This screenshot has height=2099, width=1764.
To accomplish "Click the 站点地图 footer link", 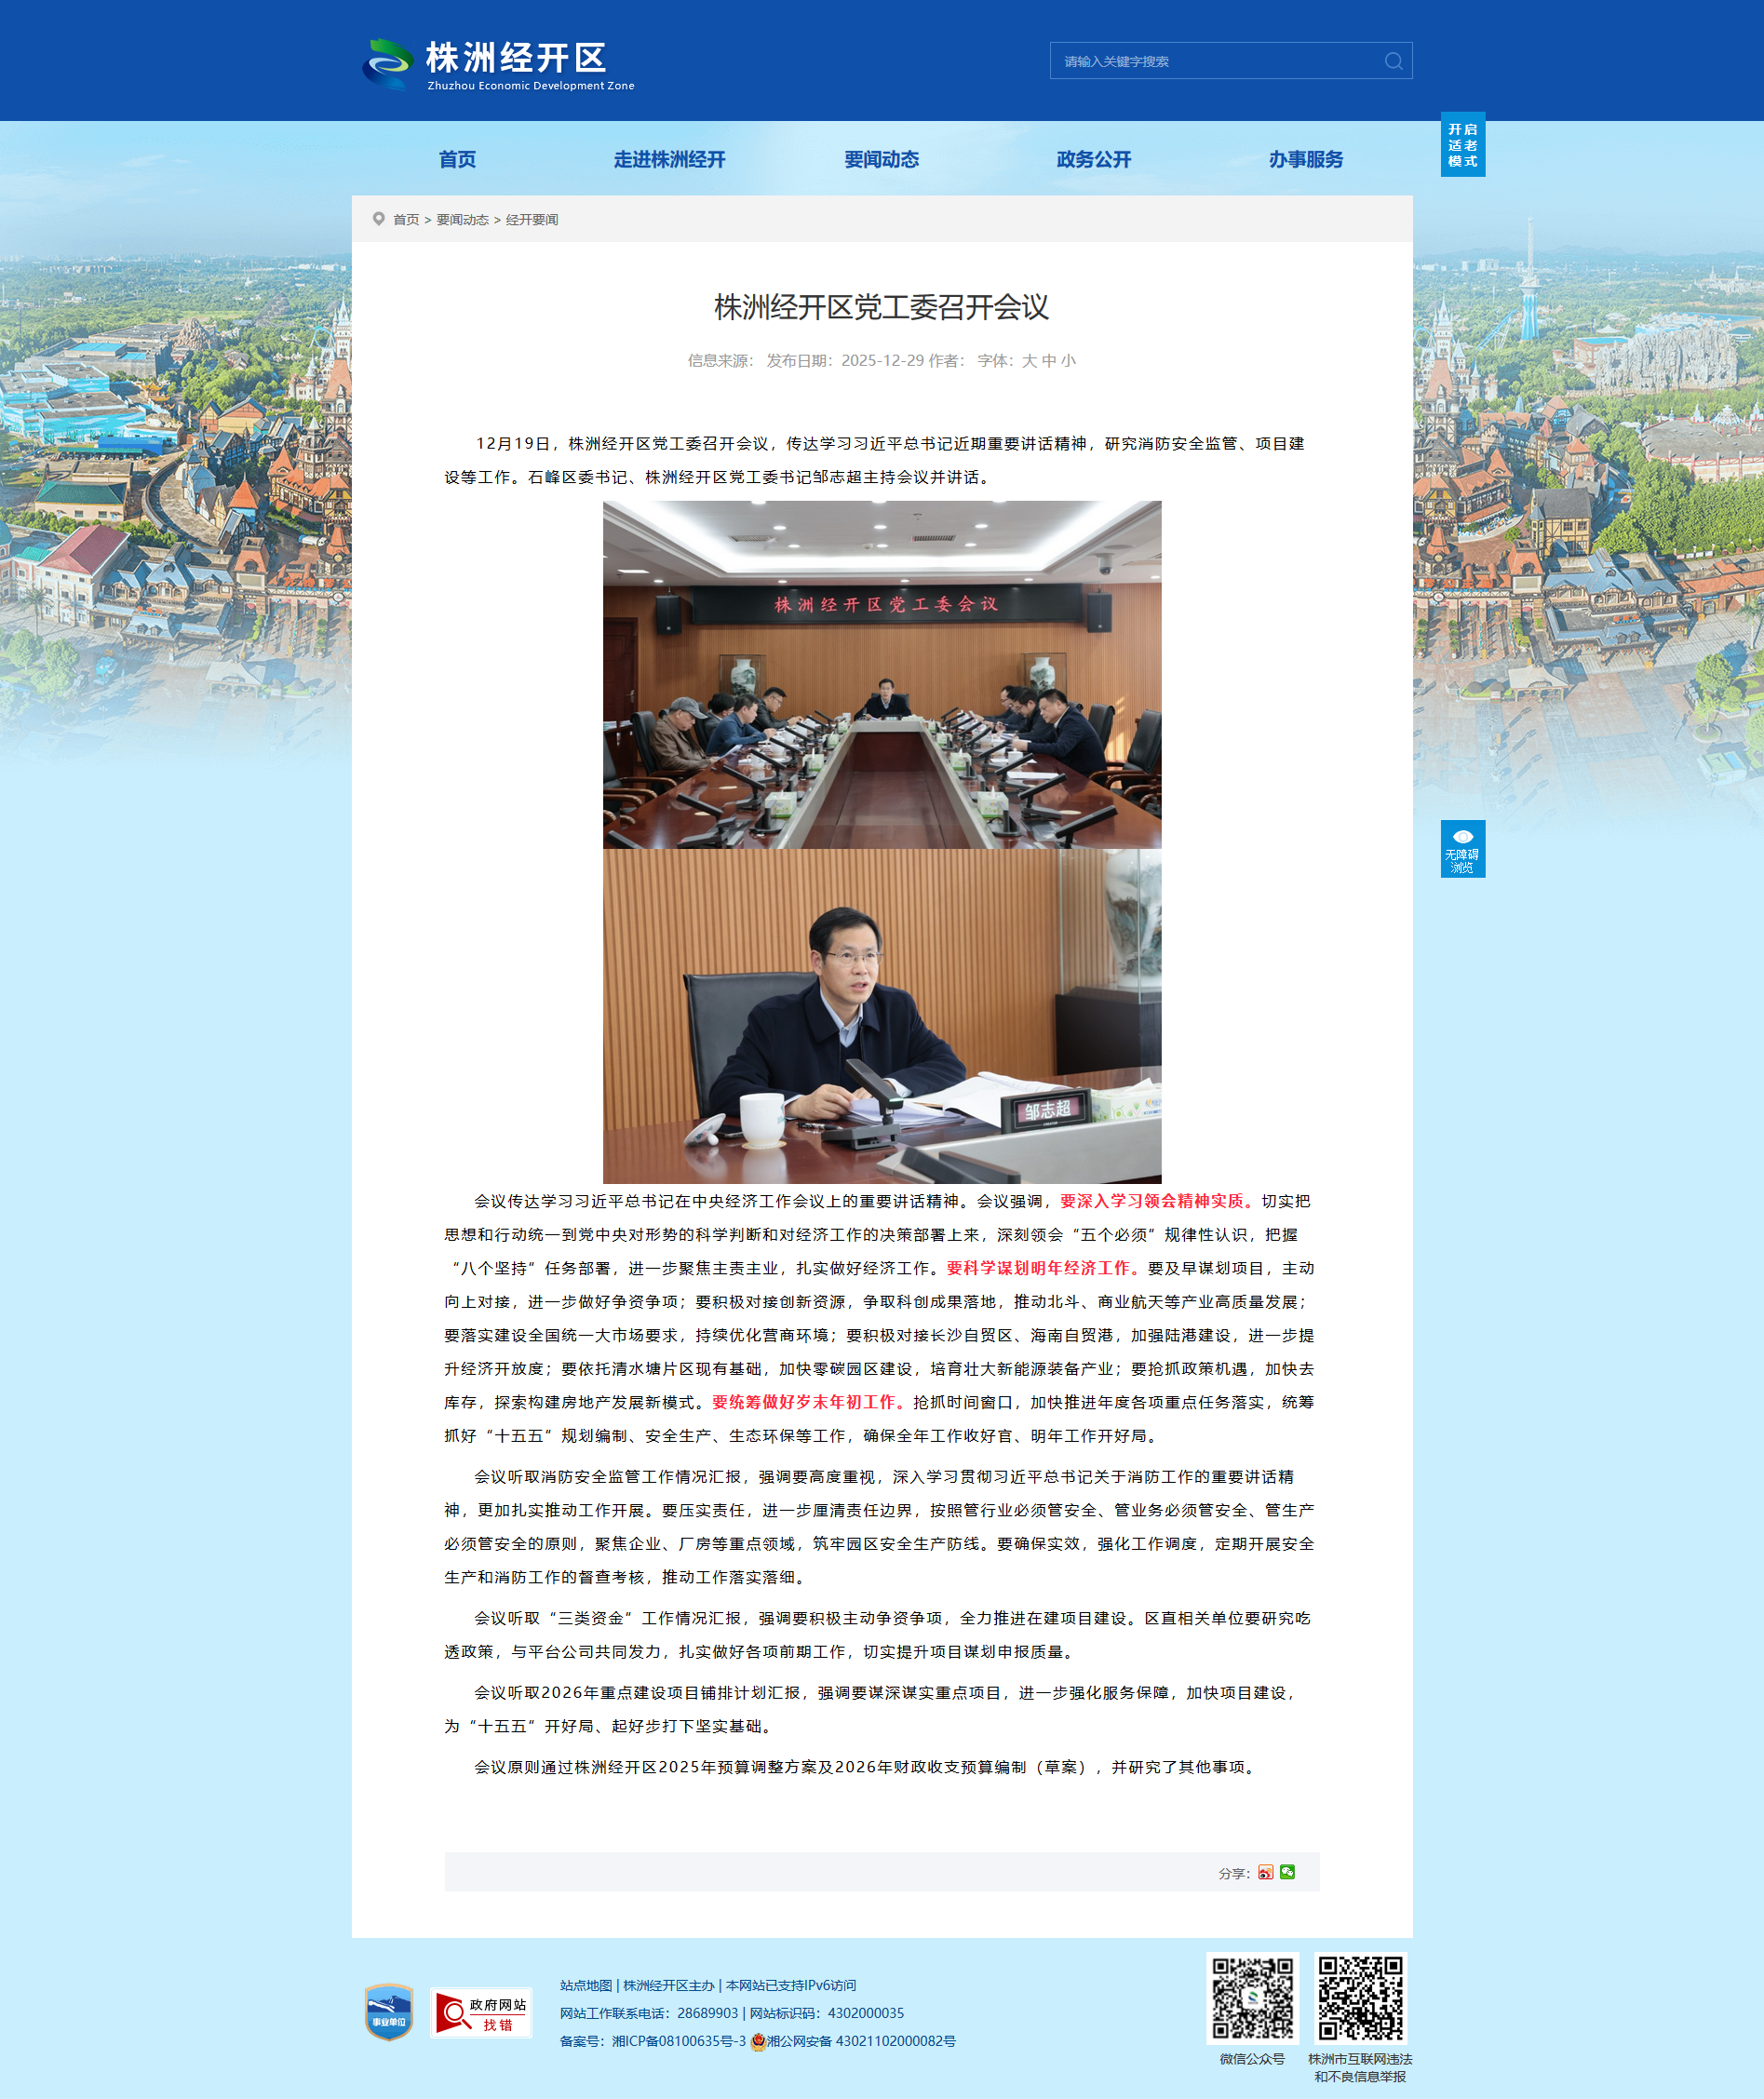I will pyautogui.click(x=585, y=1985).
